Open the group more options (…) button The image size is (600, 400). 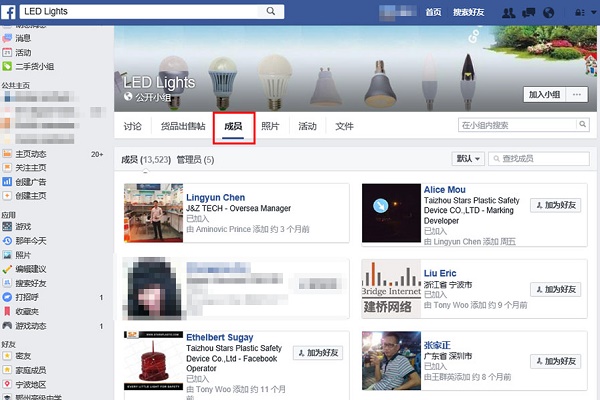577,95
